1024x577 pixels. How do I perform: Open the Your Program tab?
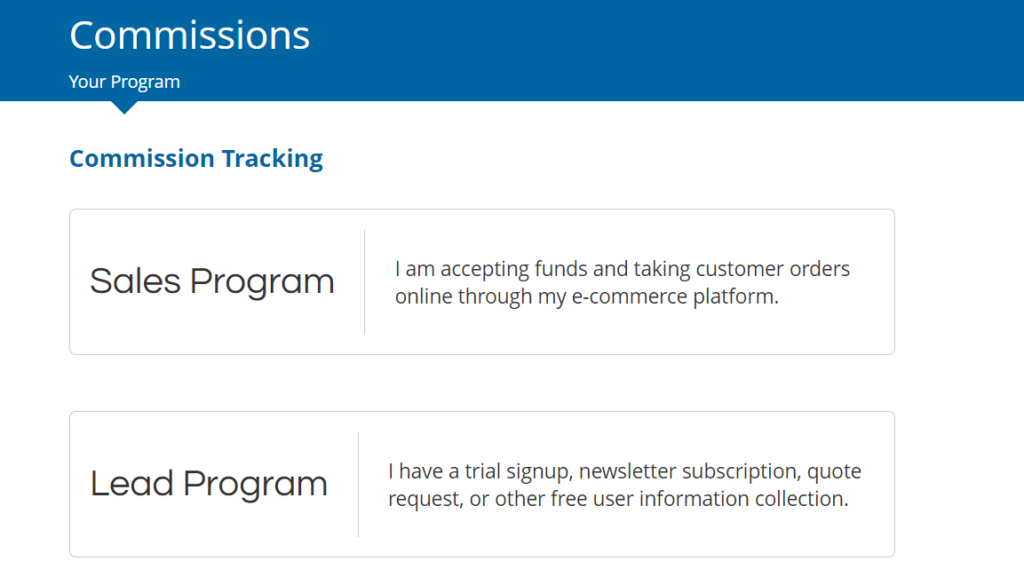pyautogui.click(x=124, y=82)
